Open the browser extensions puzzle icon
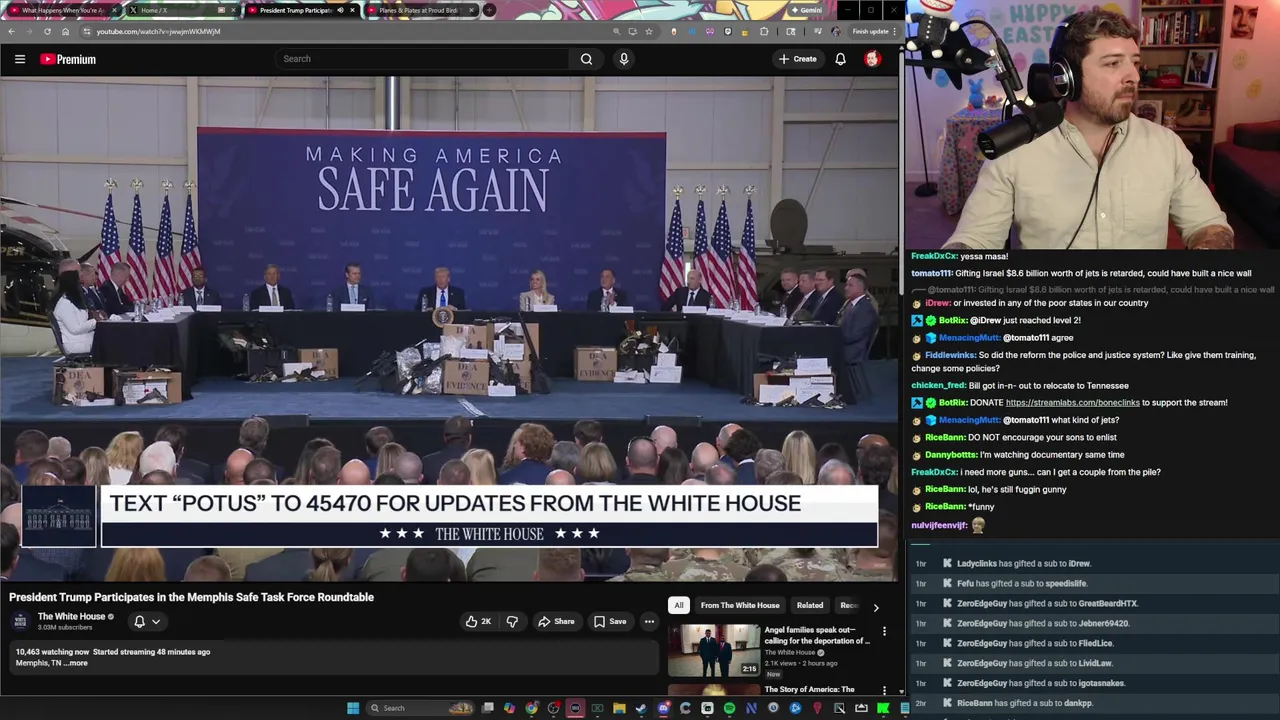Image resolution: width=1280 pixels, height=720 pixels. click(x=764, y=31)
